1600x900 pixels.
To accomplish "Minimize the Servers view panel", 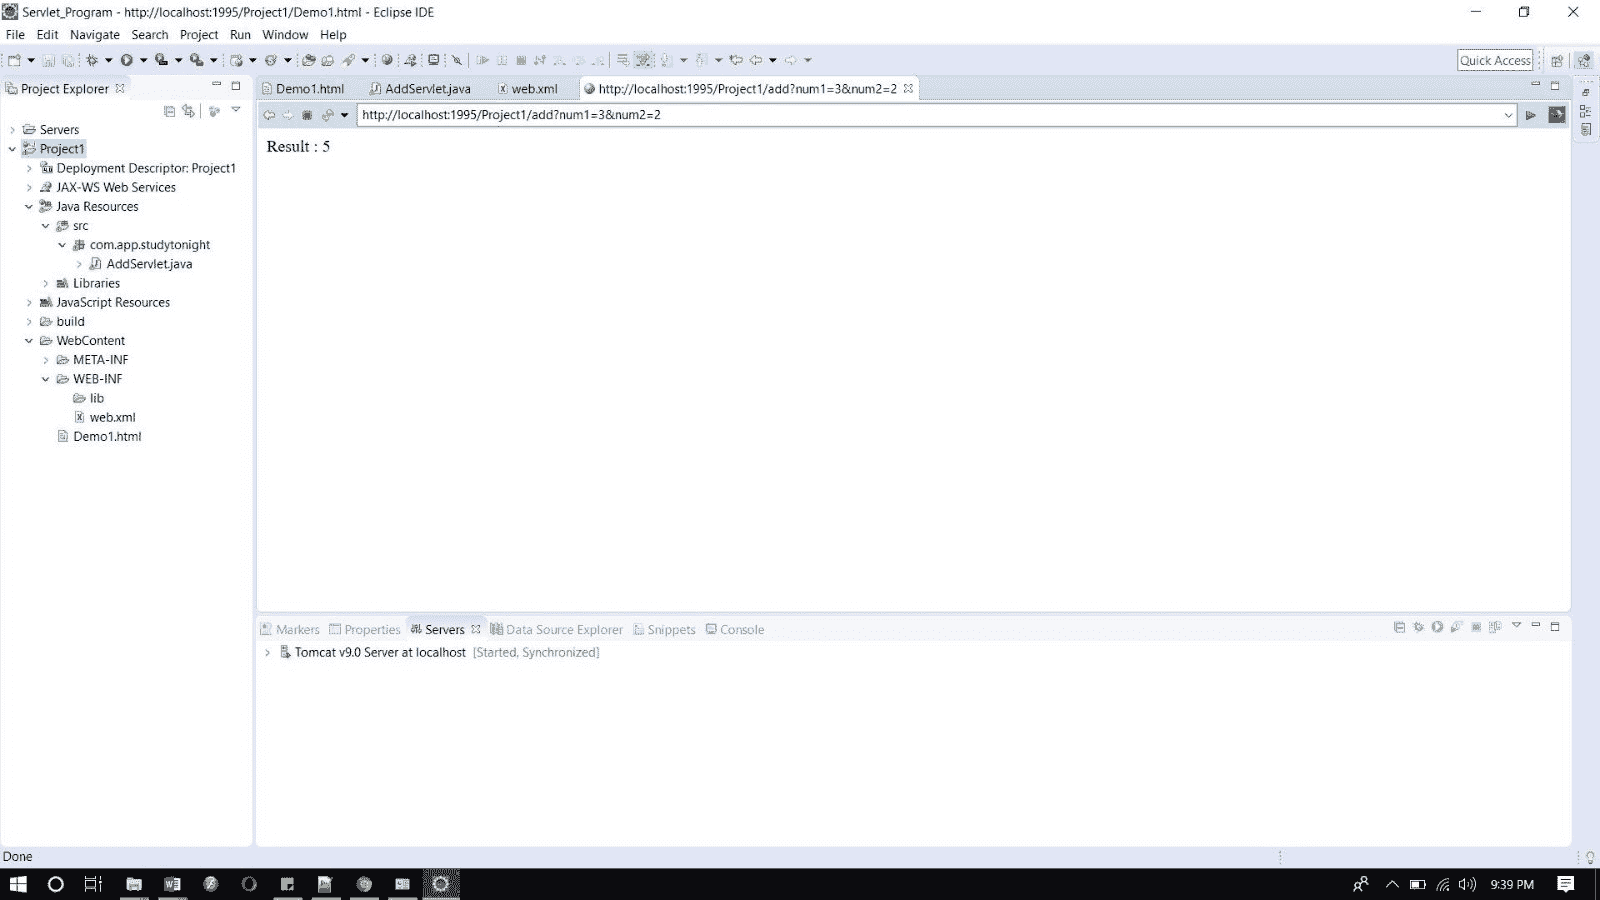I will [x=1537, y=627].
